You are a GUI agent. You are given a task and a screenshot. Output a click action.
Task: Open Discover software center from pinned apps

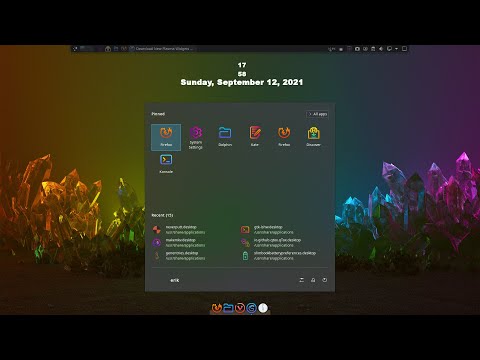click(313, 136)
